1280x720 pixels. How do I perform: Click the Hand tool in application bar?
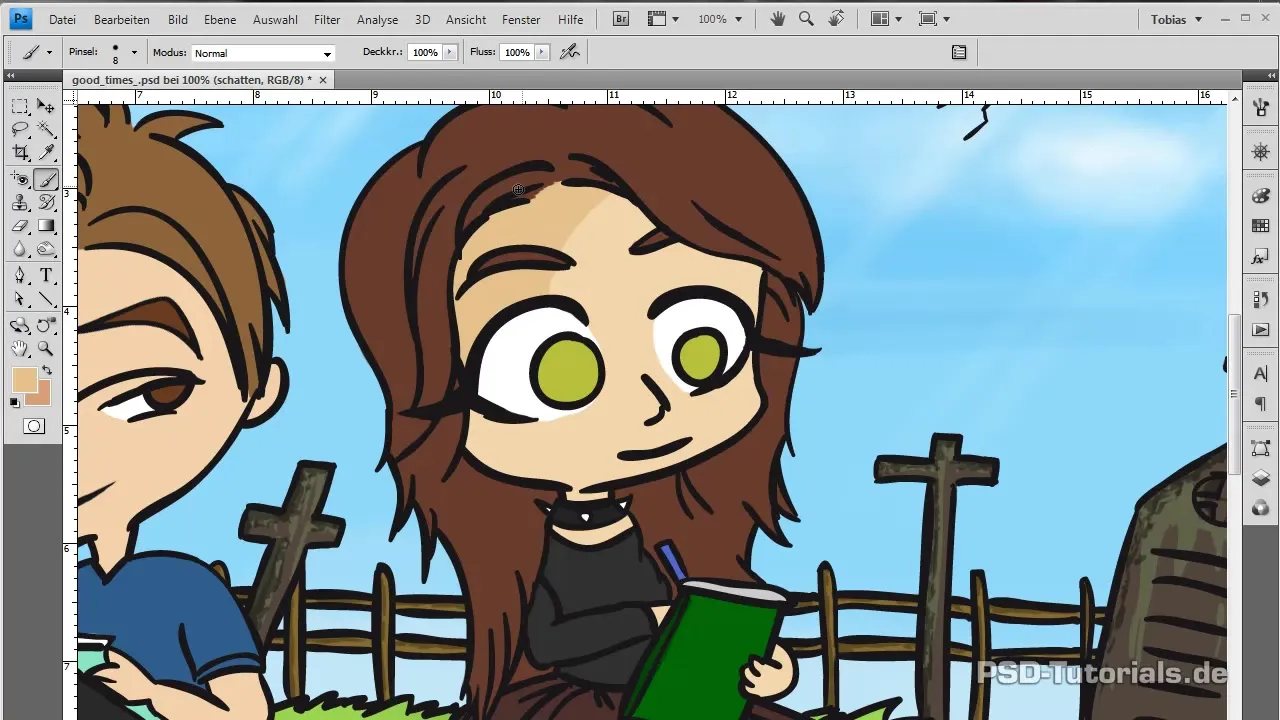coord(779,19)
